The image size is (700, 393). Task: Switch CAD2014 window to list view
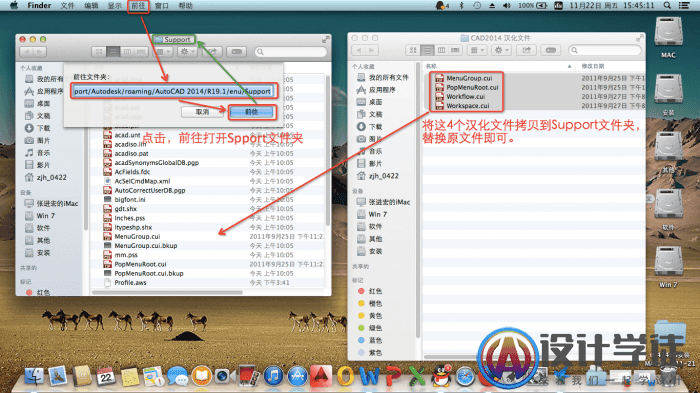427,50
